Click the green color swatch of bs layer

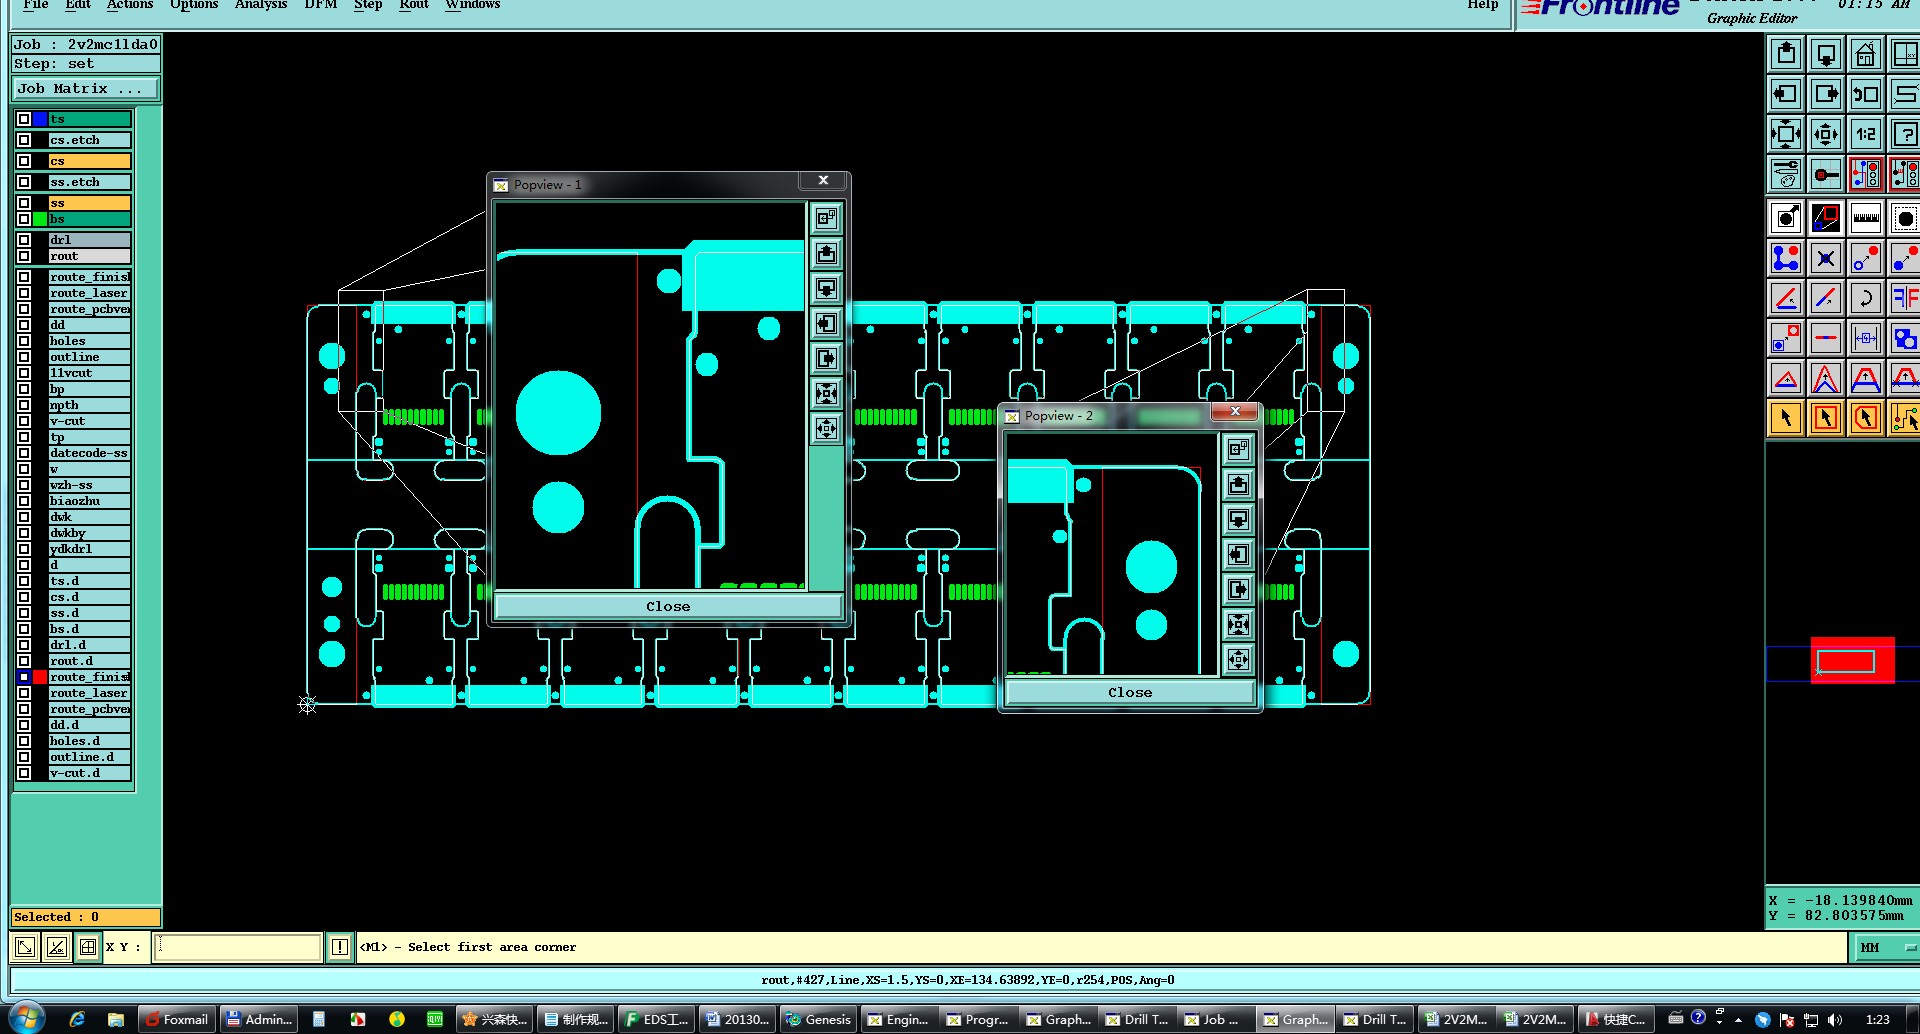point(40,219)
